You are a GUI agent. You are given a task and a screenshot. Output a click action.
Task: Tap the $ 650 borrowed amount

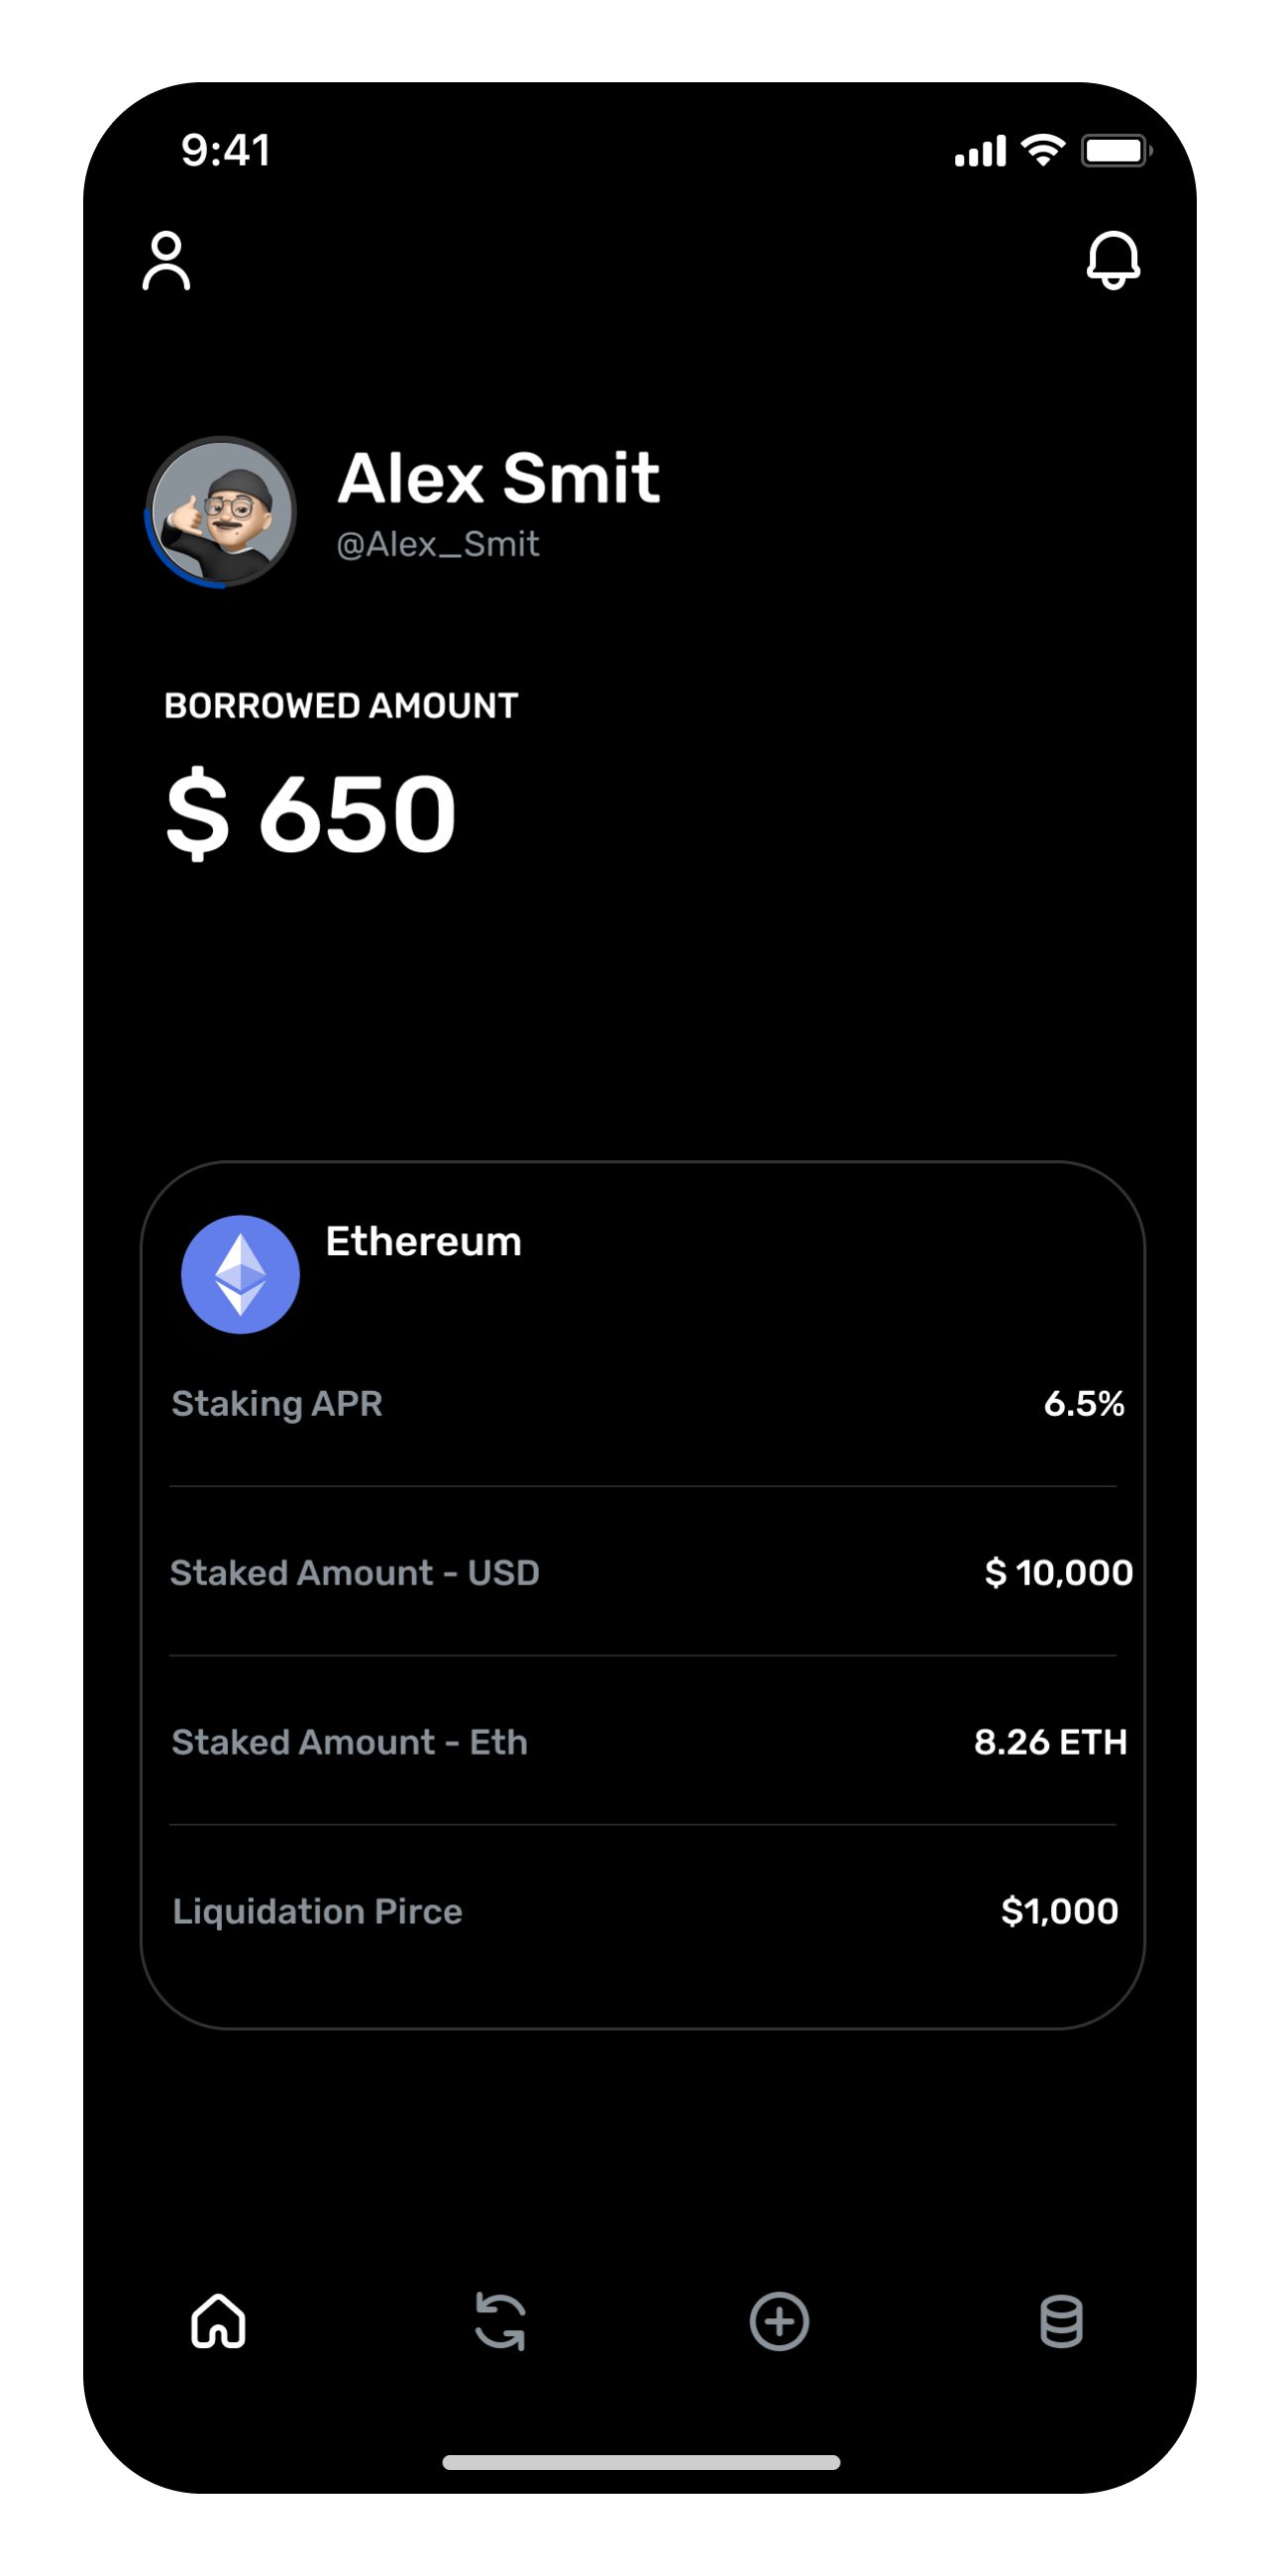click(x=311, y=814)
